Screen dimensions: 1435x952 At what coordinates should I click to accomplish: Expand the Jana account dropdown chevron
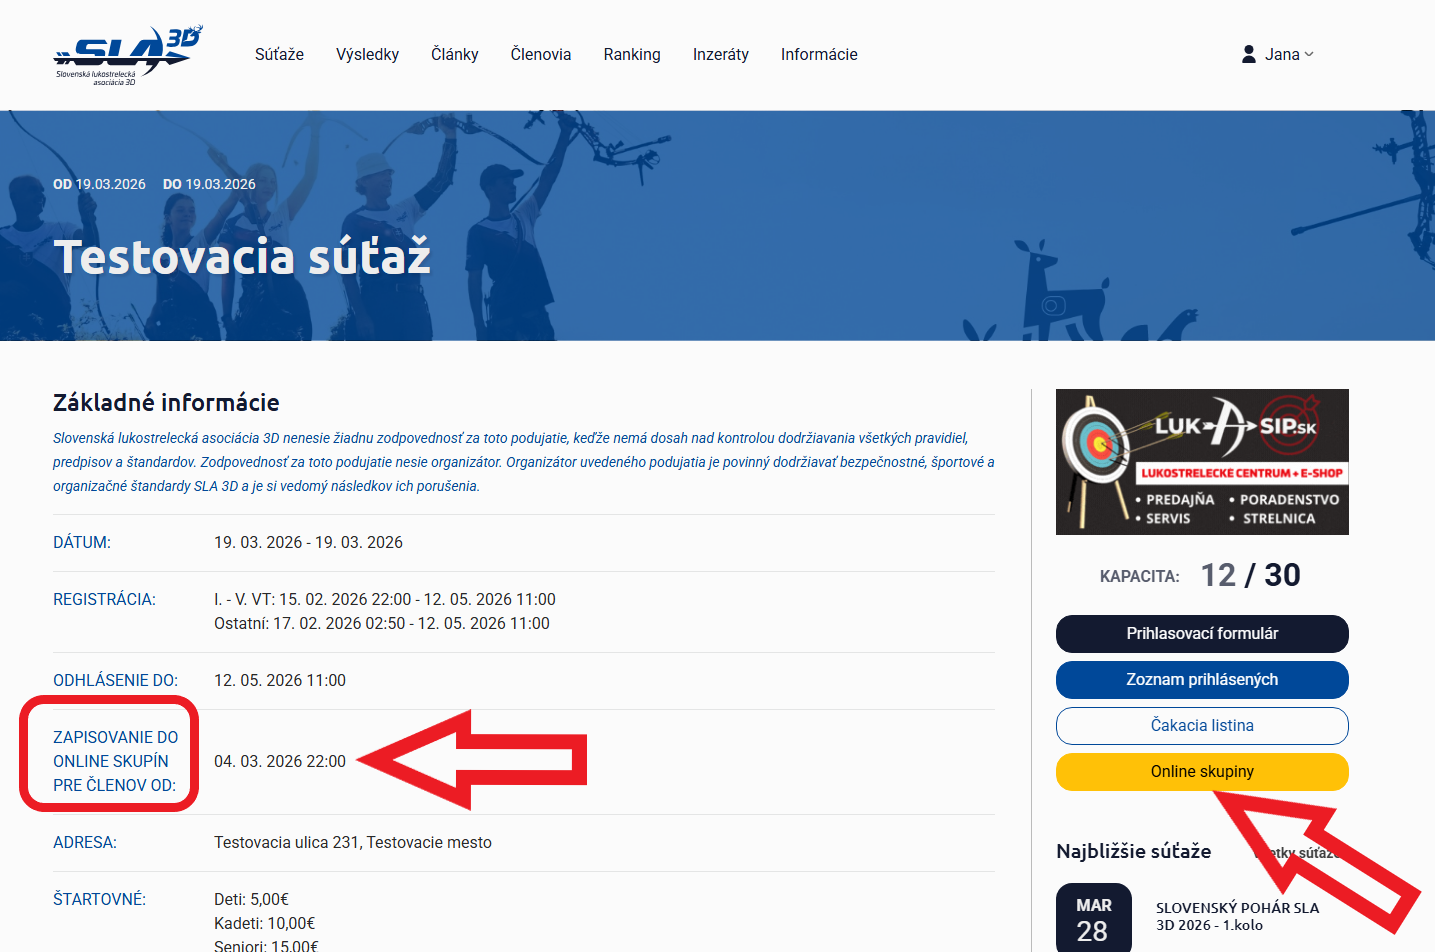tap(1309, 54)
